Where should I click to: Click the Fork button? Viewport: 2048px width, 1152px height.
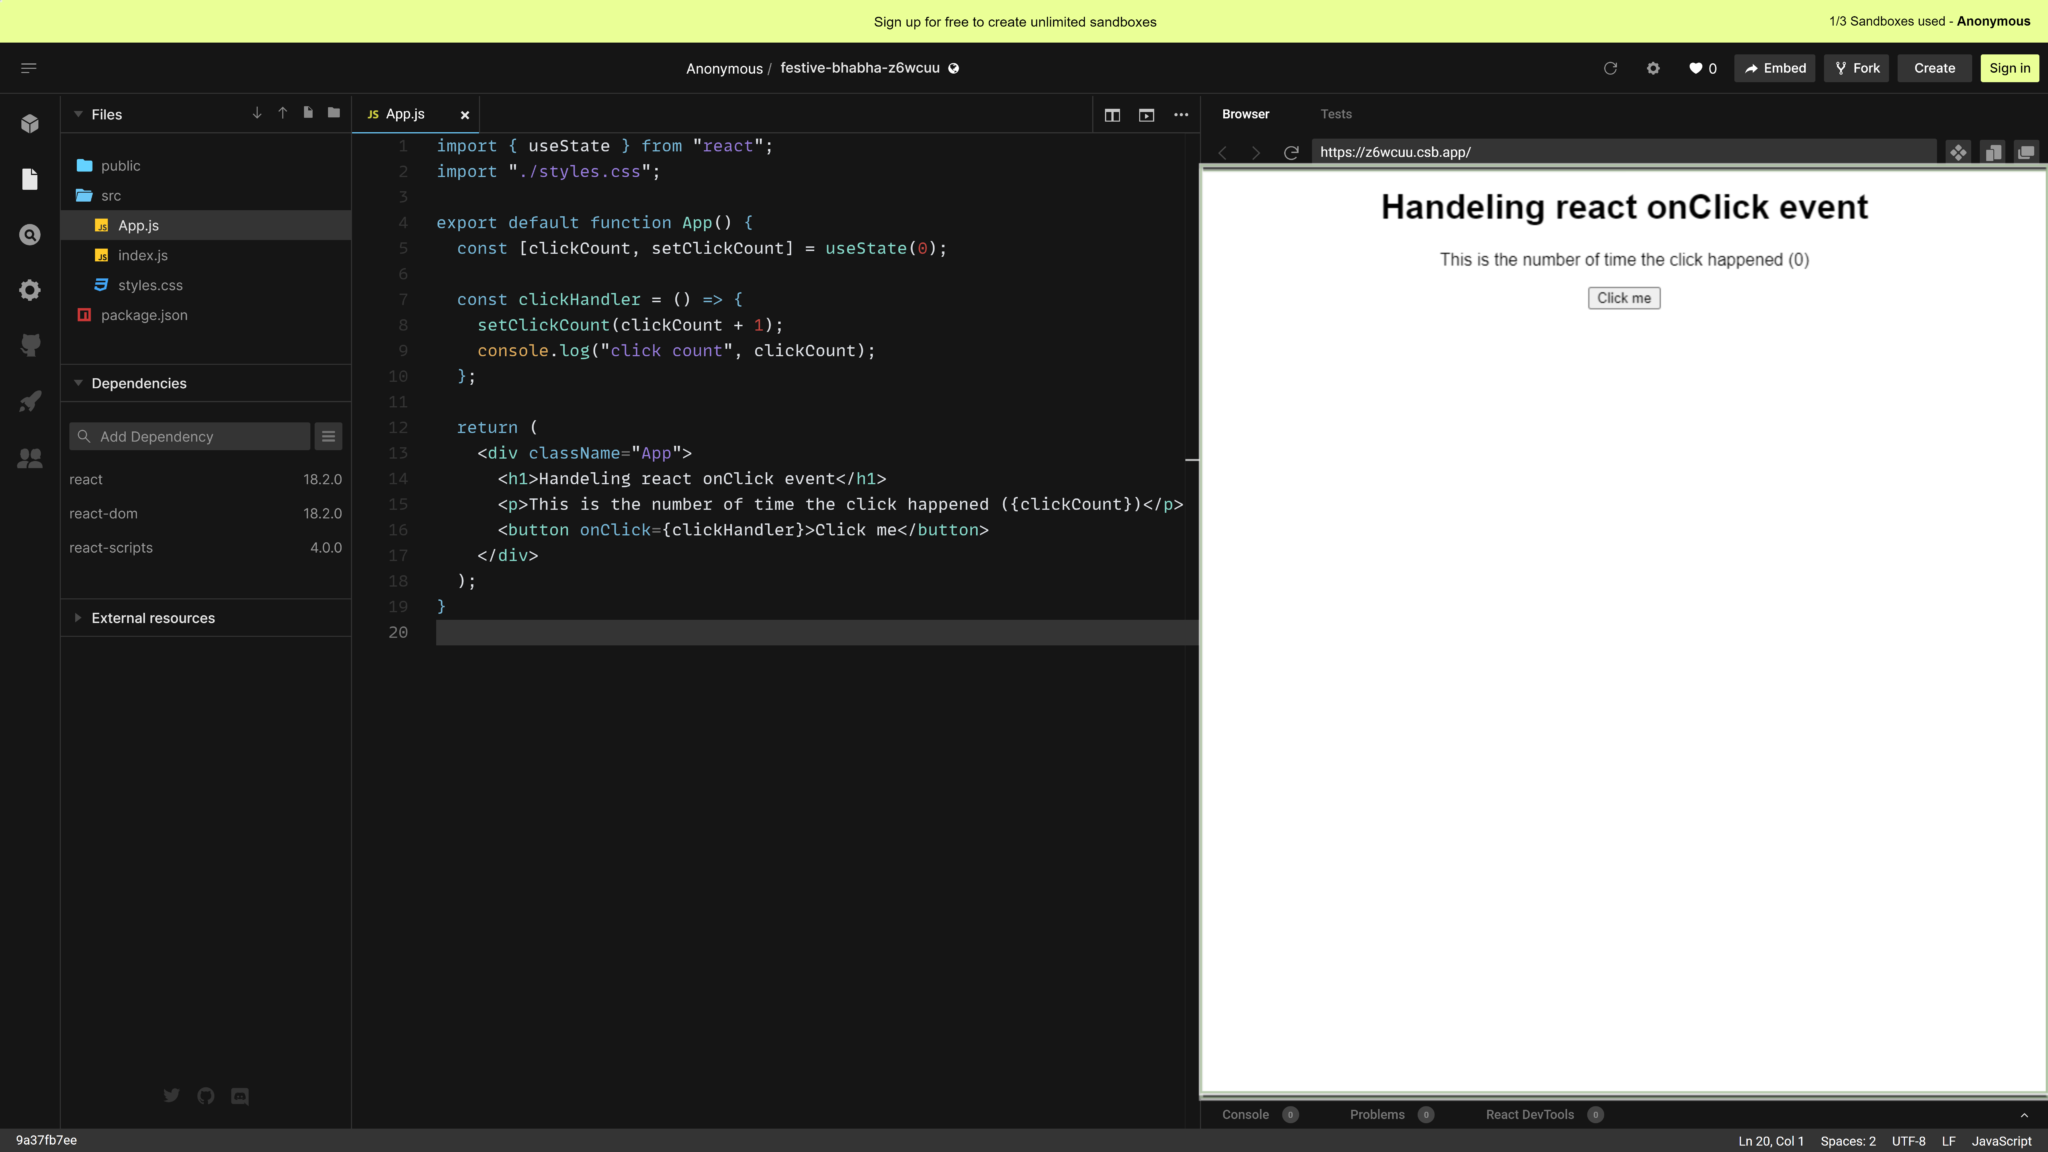[x=1855, y=68]
